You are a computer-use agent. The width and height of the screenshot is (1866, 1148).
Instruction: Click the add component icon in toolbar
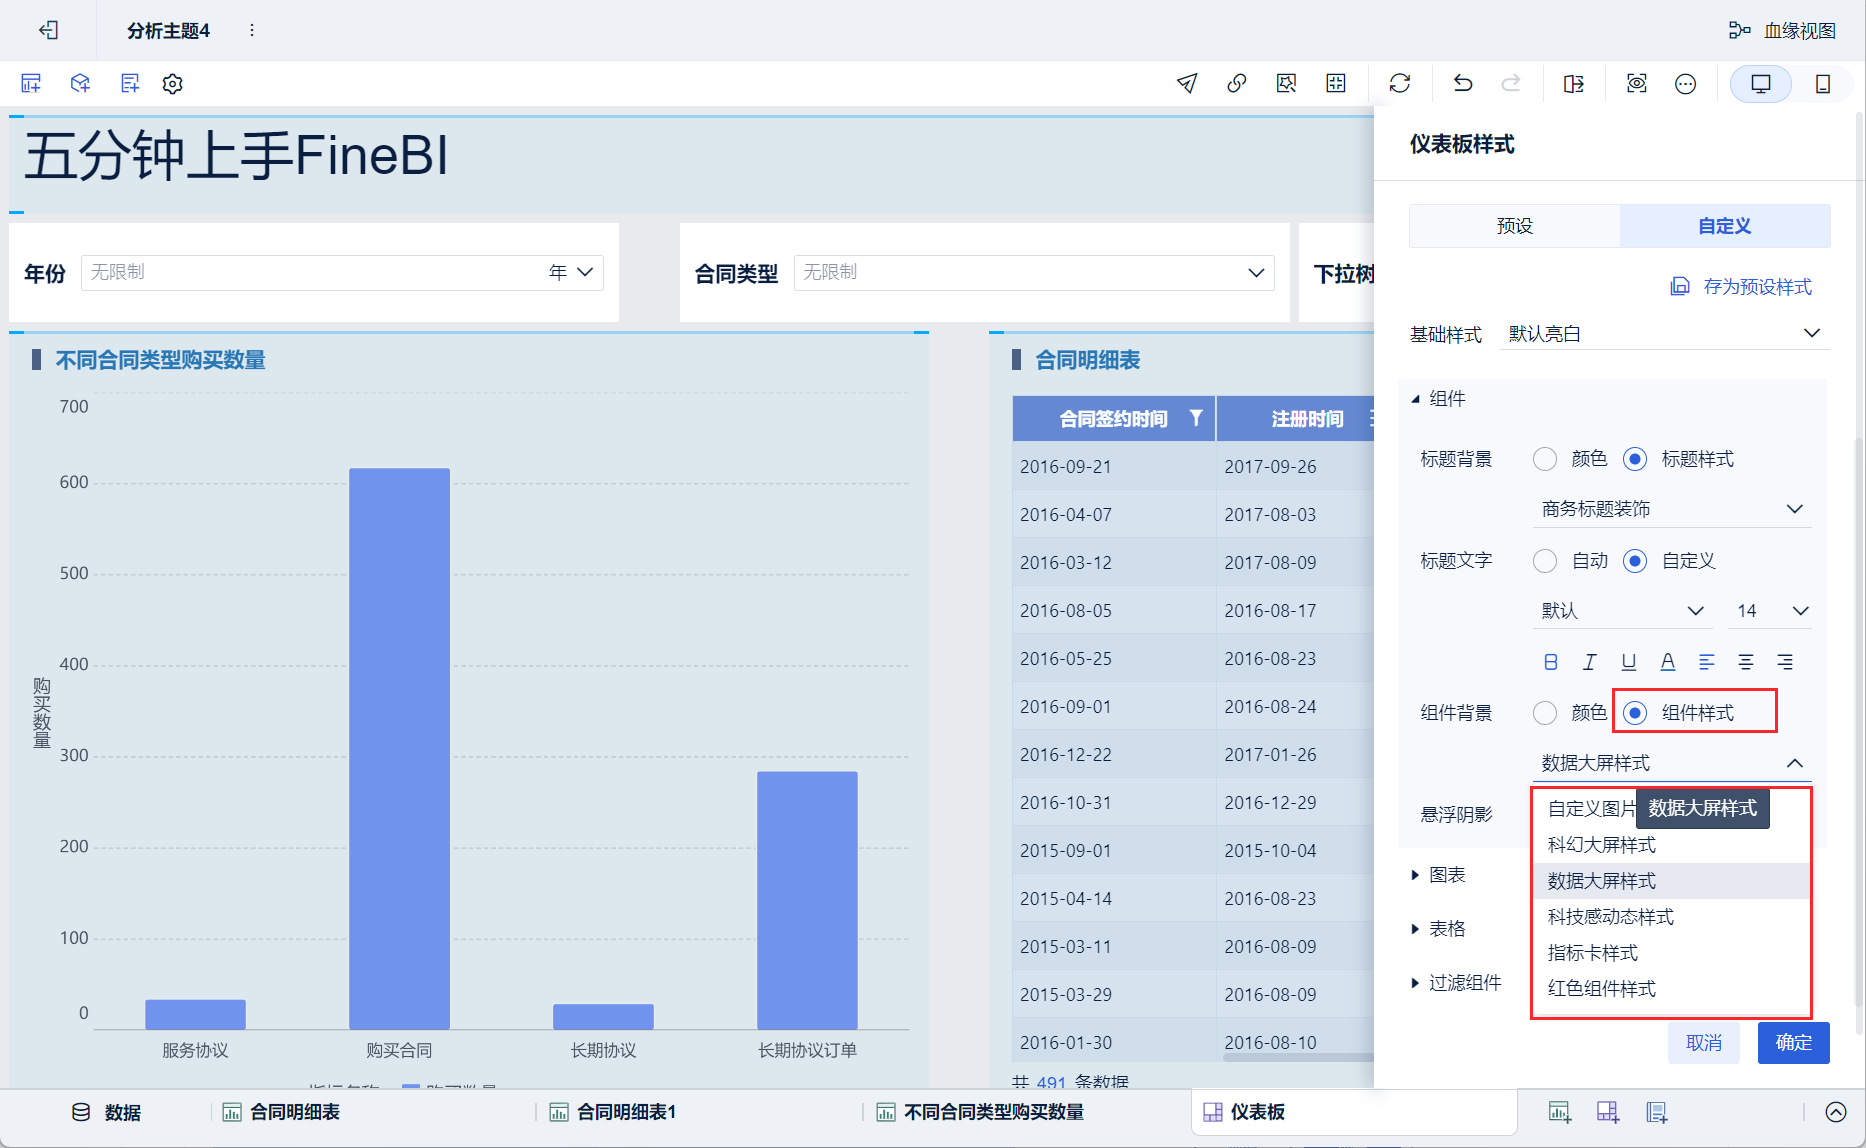[31, 83]
